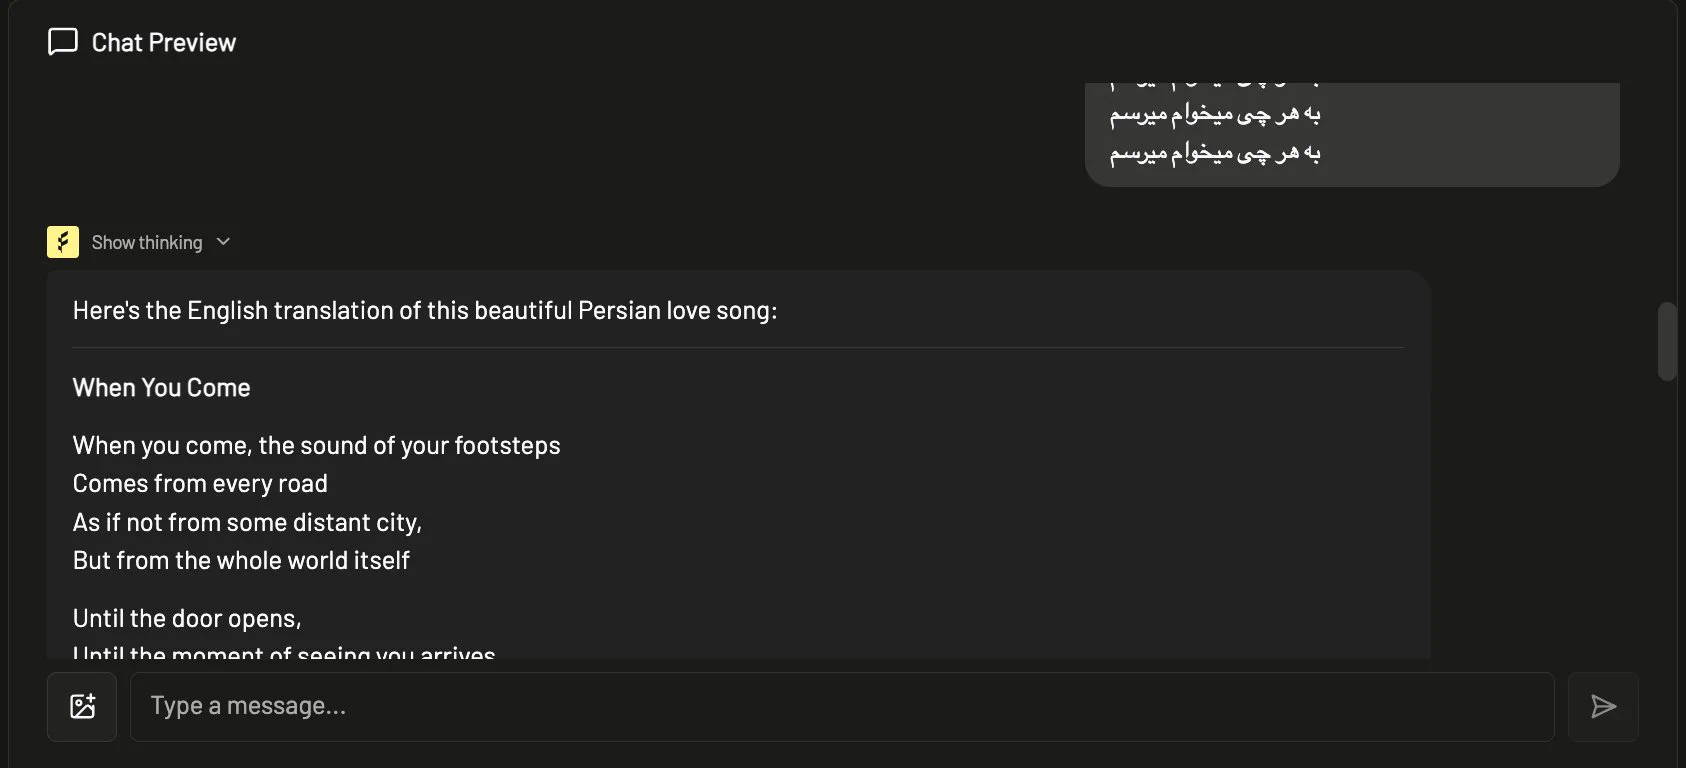Click the divider below the intro sentence
Screen dimensions: 1686x768
738,347
